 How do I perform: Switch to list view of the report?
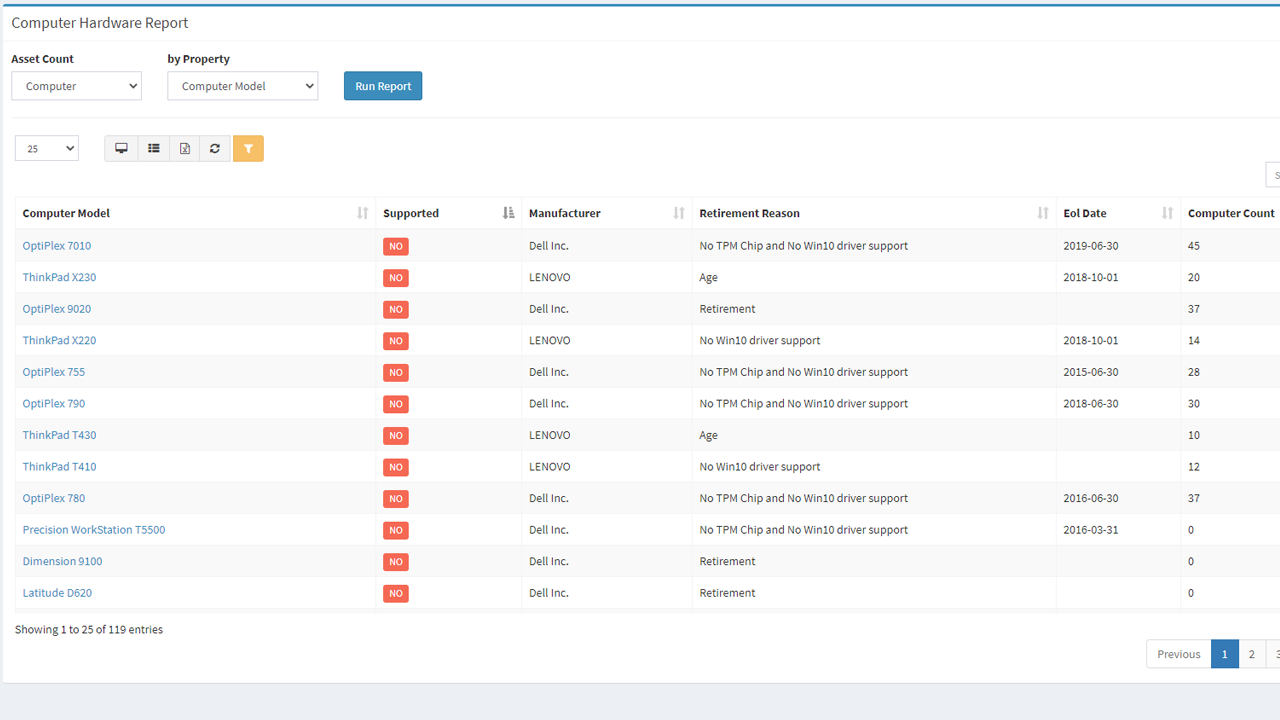coord(153,148)
